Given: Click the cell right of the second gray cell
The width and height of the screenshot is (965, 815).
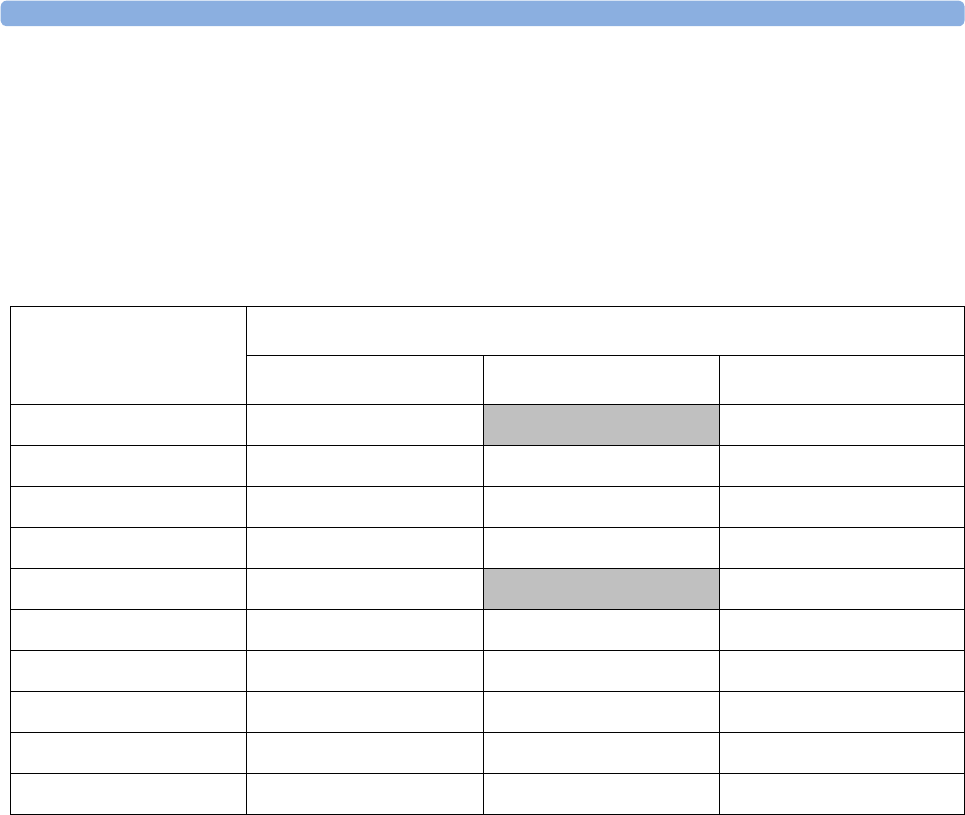Looking at the screenshot, I should pos(842,589).
